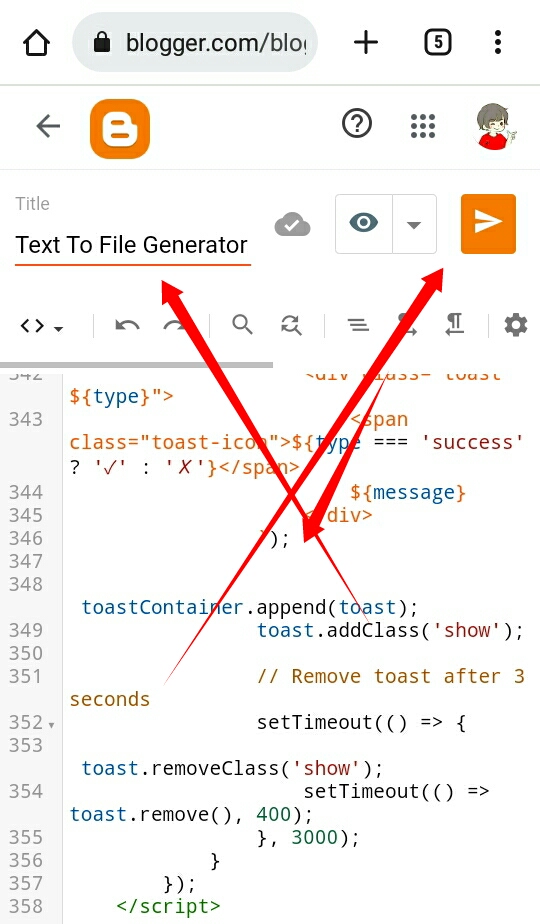Switch HTML view mode dropdown

coord(41,326)
